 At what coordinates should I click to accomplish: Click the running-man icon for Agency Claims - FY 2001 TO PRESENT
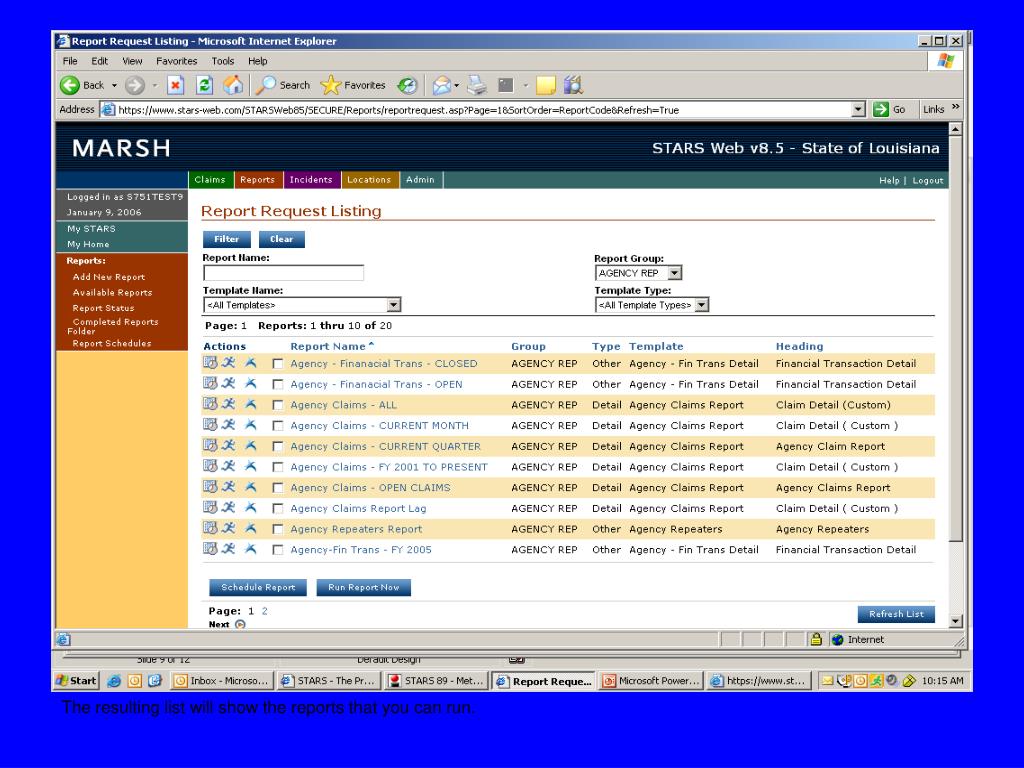pyautogui.click(x=229, y=466)
